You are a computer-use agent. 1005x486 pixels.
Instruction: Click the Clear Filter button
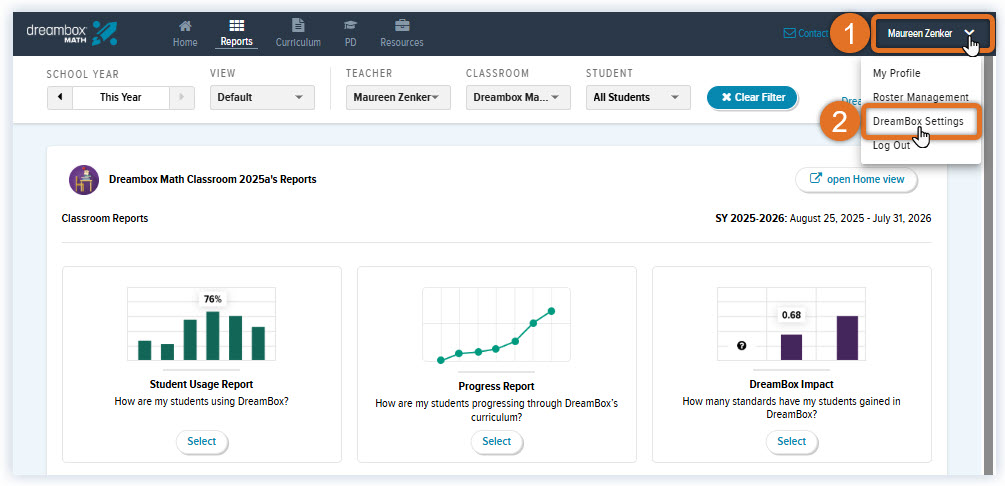[752, 97]
